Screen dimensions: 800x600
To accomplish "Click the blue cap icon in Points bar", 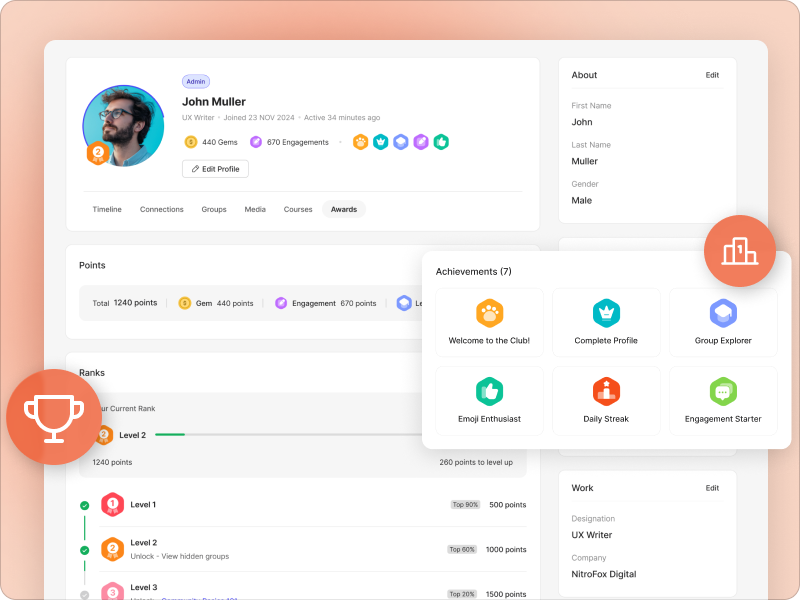I will click(404, 303).
